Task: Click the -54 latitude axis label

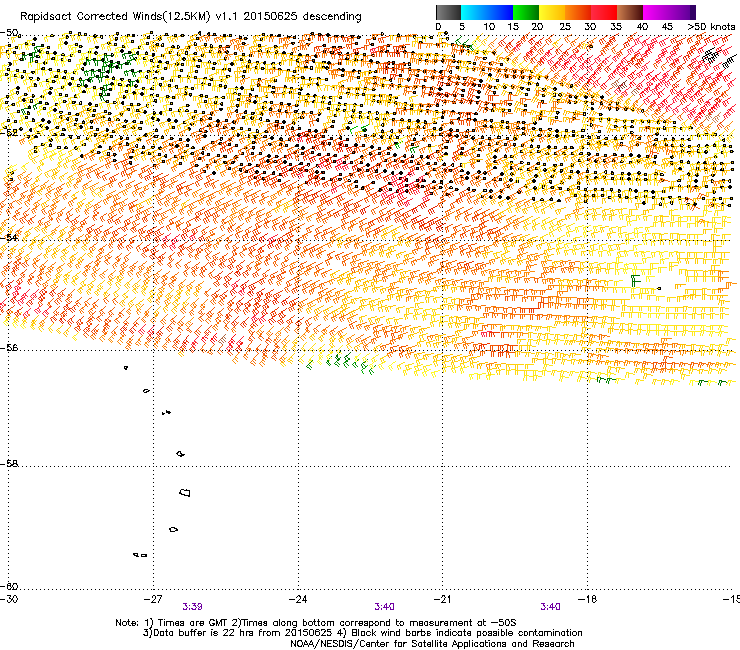Action: click(9, 237)
